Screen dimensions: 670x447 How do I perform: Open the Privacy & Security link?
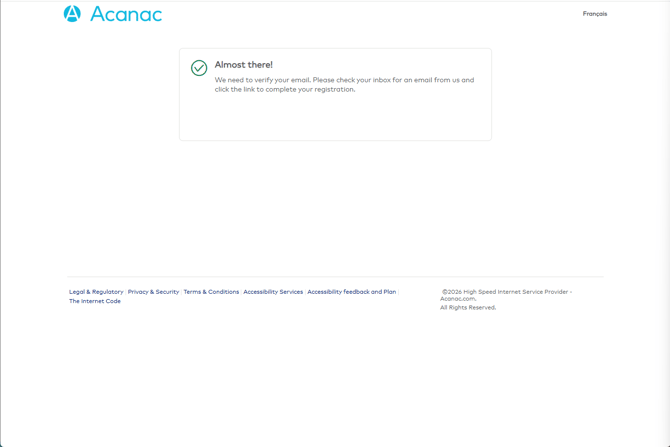pos(153,292)
